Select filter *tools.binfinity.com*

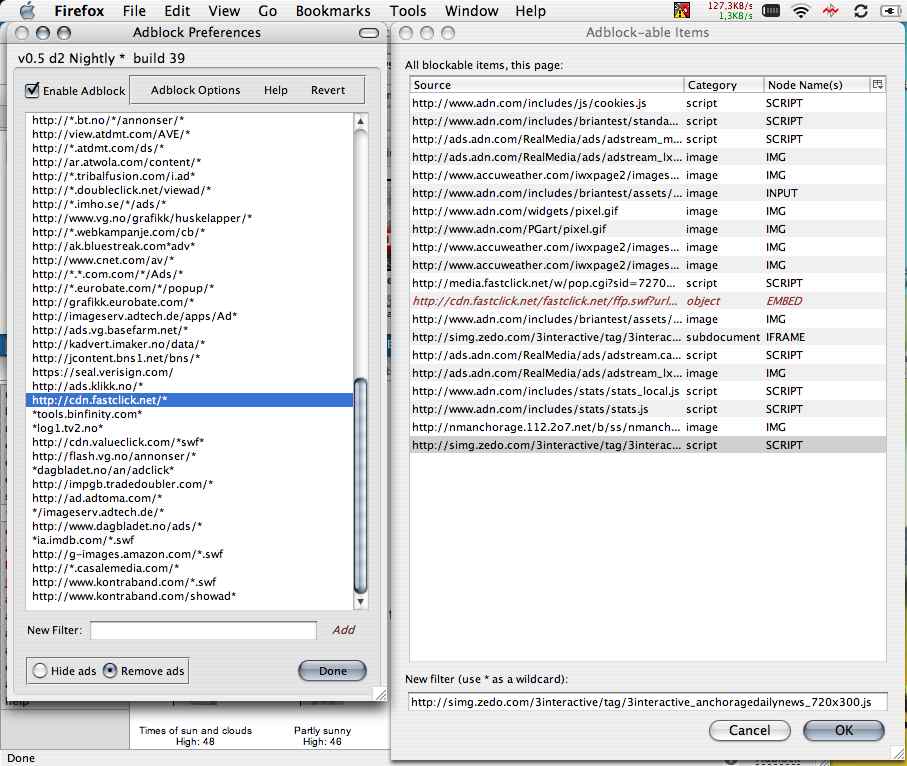[x=189, y=414]
